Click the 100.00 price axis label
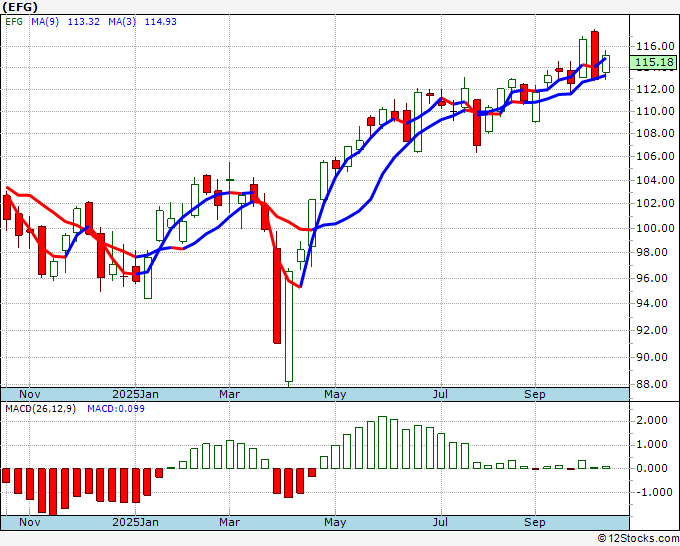The width and height of the screenshot is (680, 546). (655, 228)
